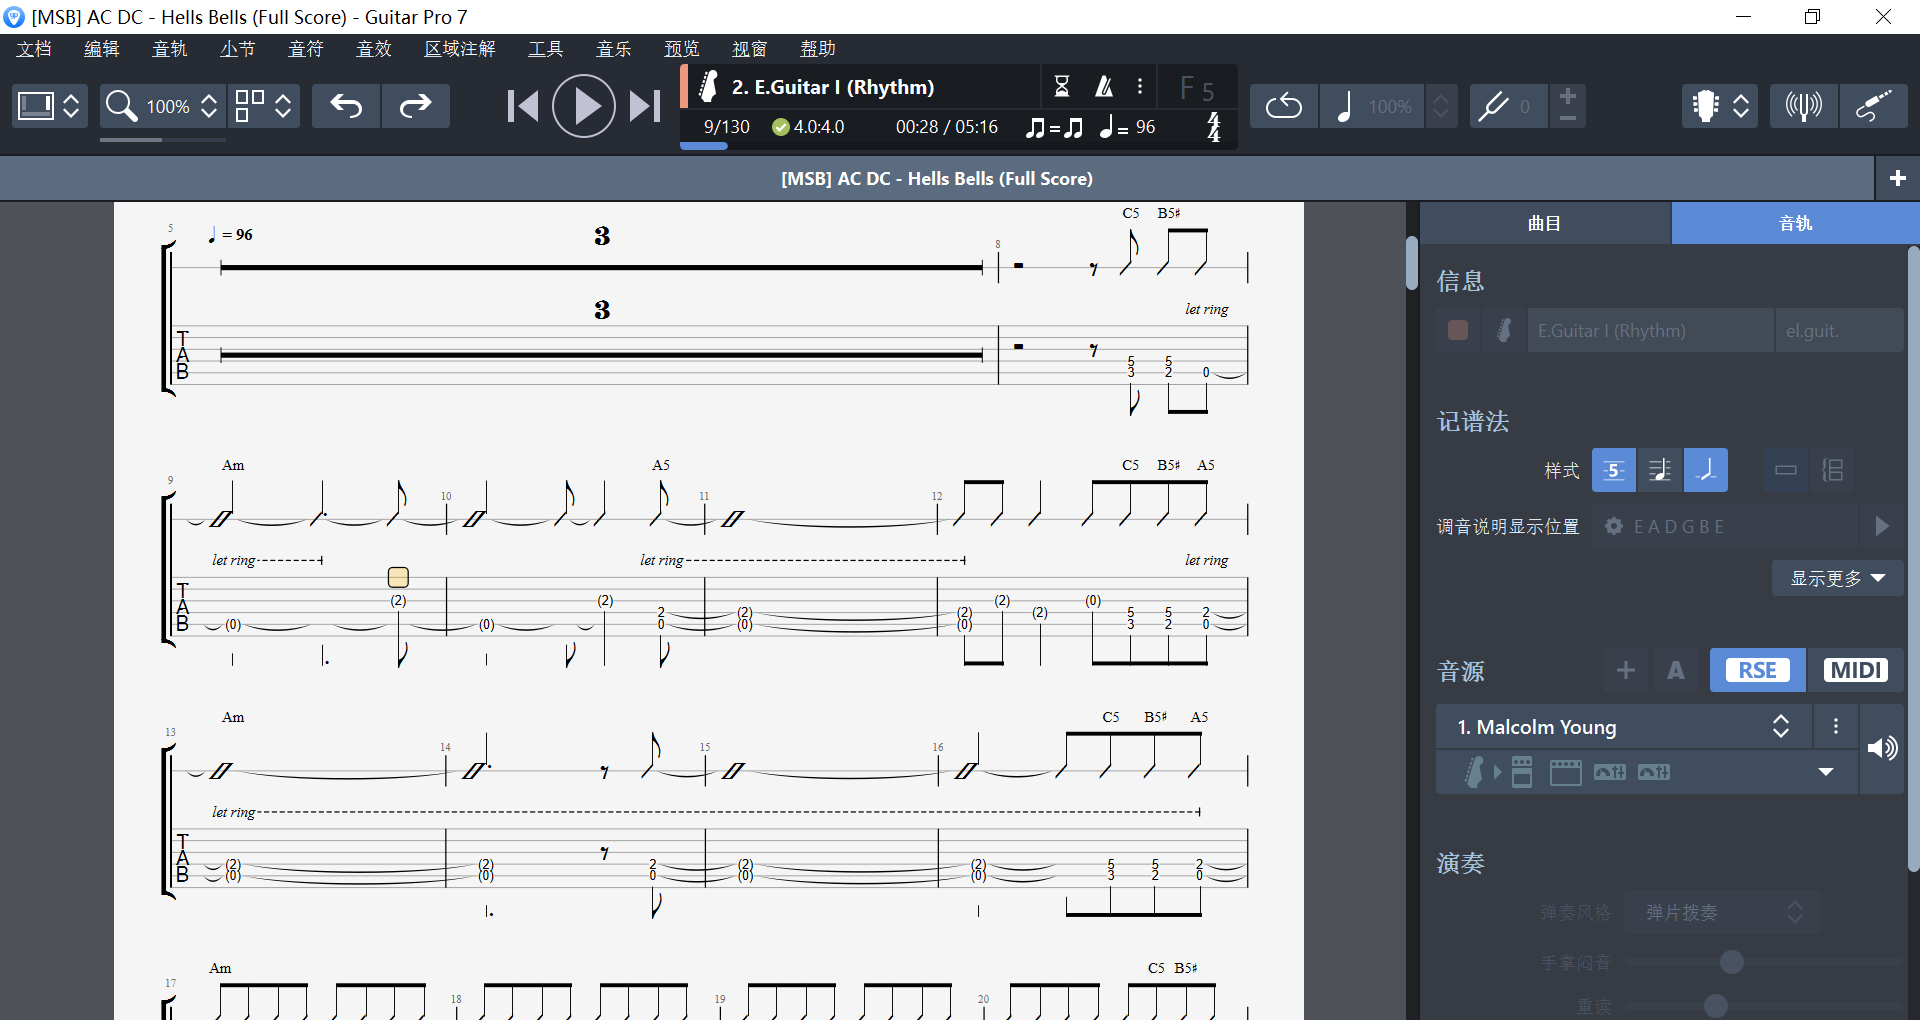Open the guitar tuner icon
The width and height of the screenshot is (1920, 1020).
tap(1803, 105)
